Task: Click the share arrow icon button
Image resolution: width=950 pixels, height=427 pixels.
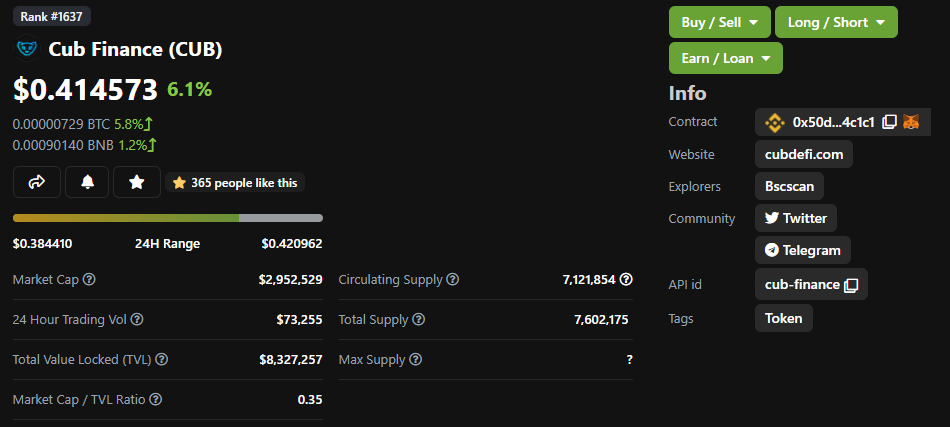Action: tap(37, 182)
